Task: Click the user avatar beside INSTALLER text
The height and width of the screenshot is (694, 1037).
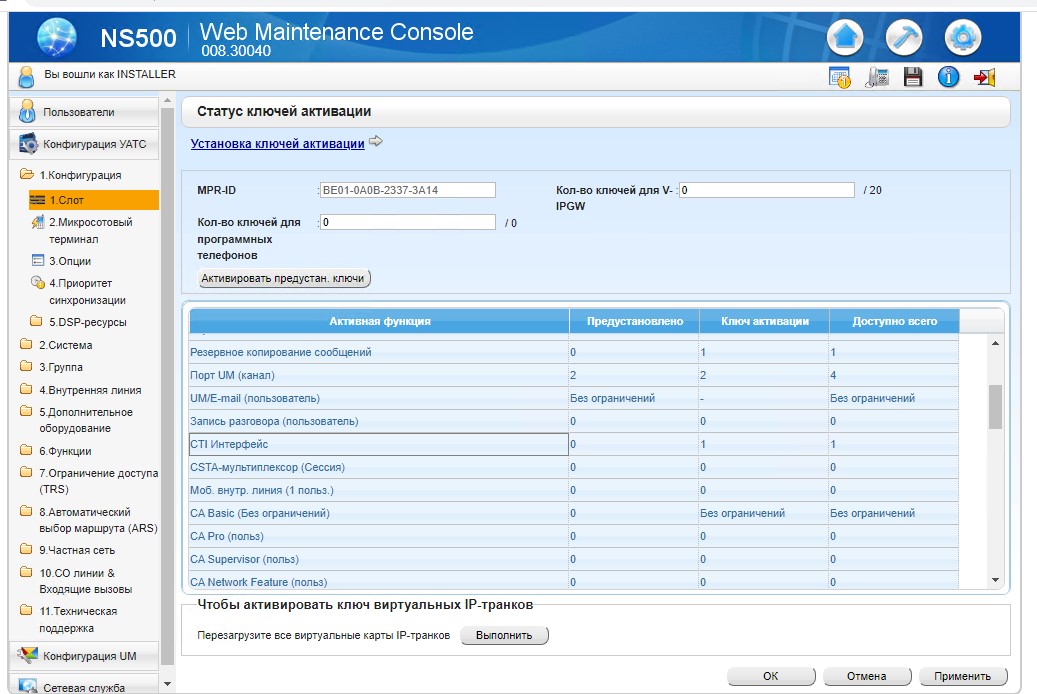Action: [26, 77]
